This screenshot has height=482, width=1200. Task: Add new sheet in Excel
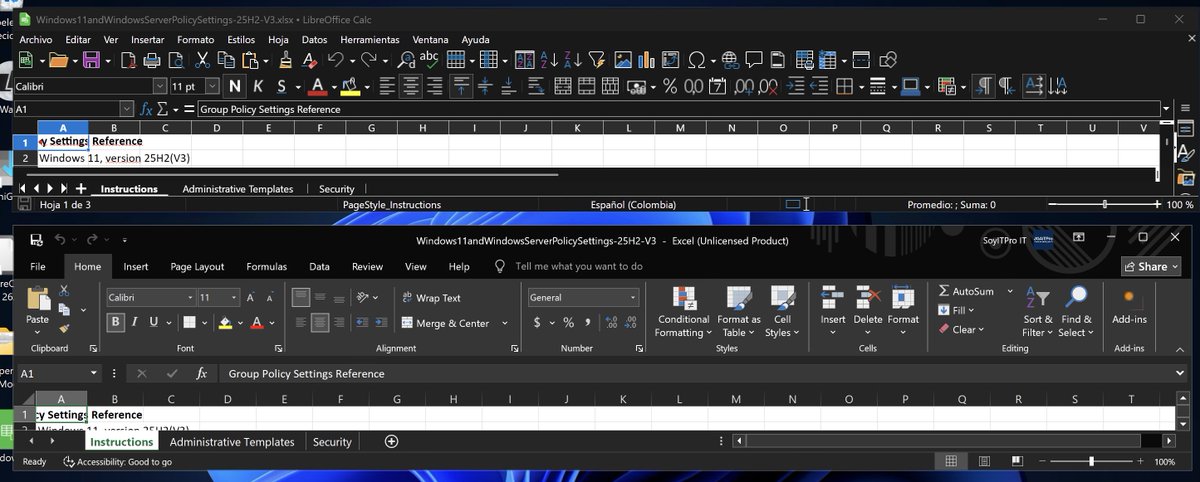pyautogui.click(x=391, y=441)
